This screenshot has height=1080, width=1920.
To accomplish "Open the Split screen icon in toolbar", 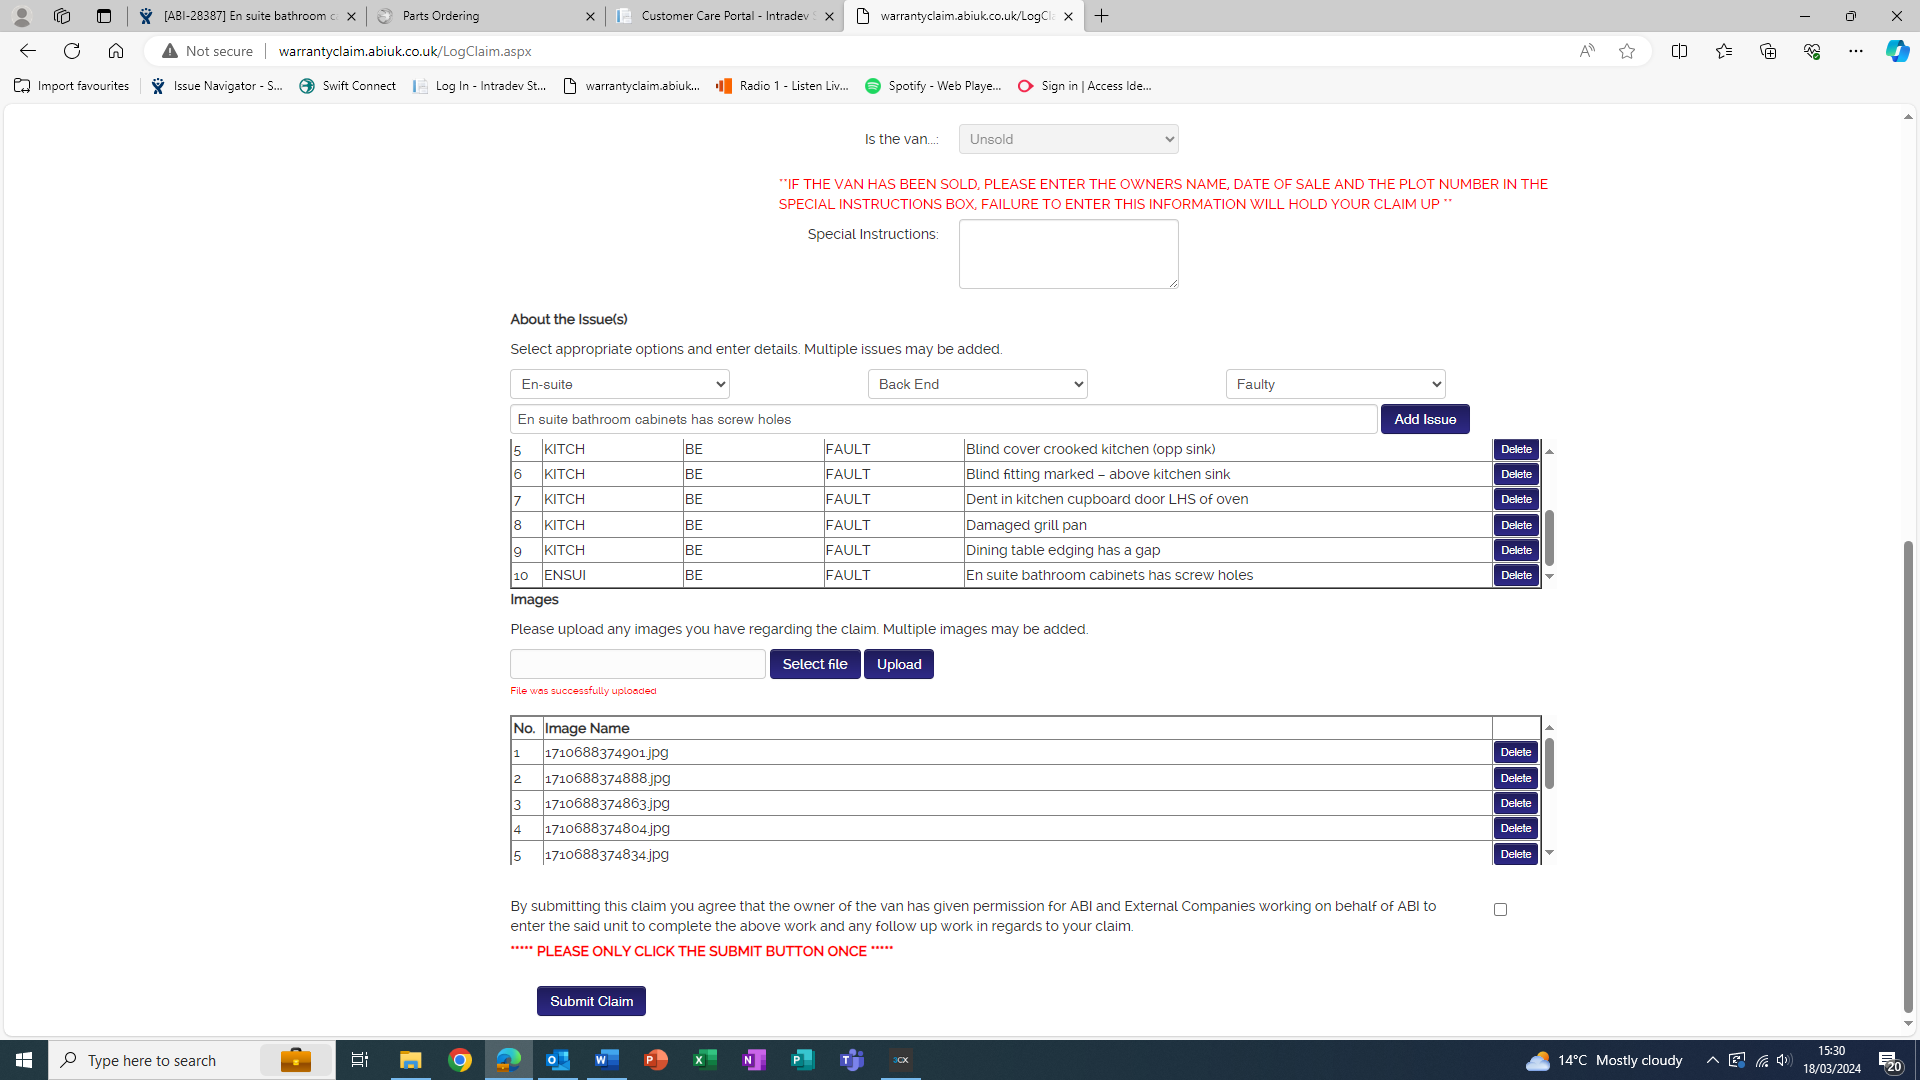I will point(1679,51).
